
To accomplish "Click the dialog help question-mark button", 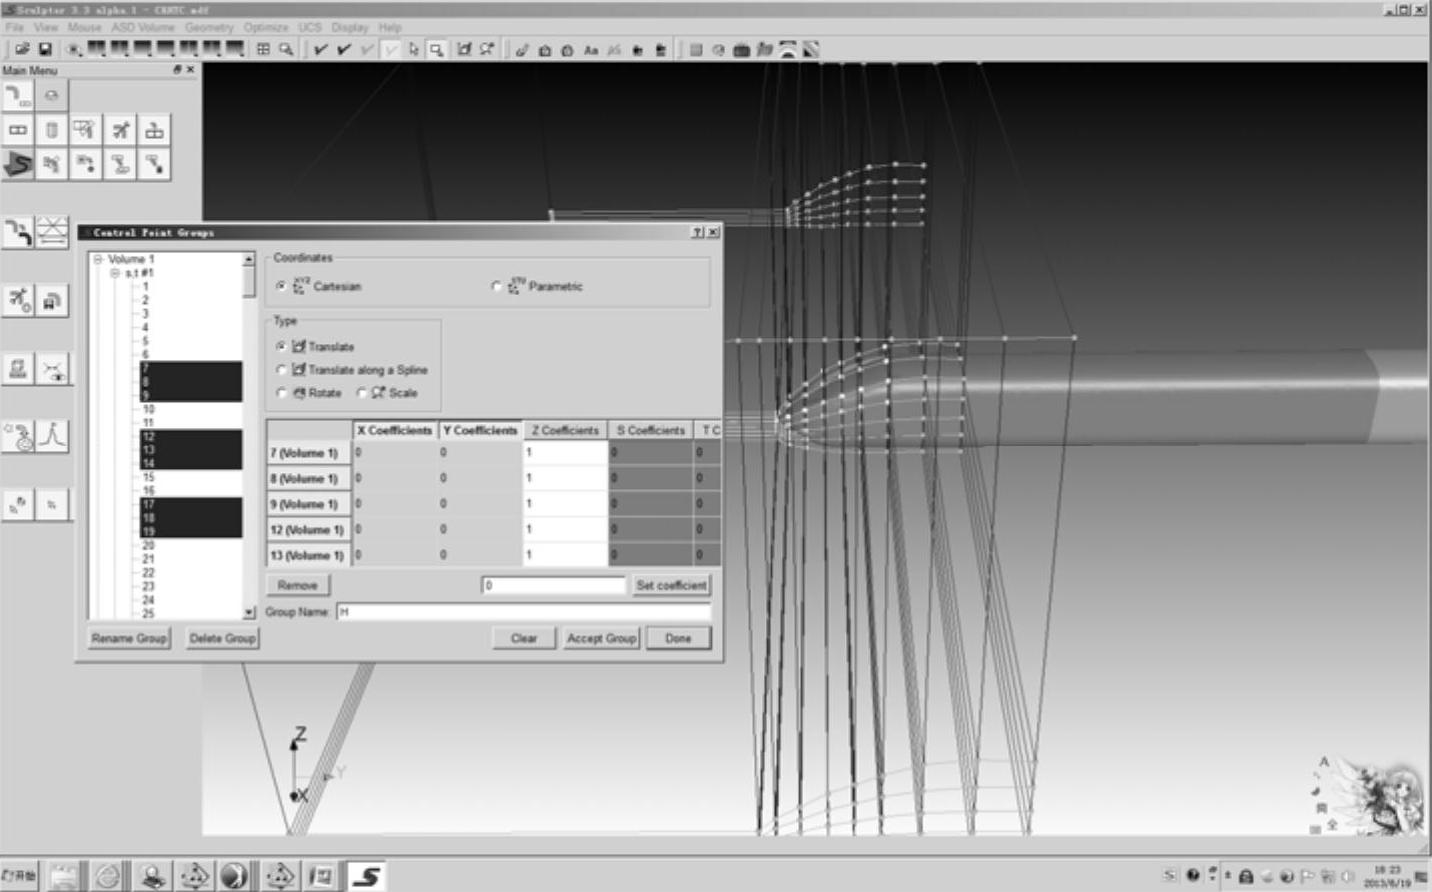I will pyautogui.click(x=697, y=232).
